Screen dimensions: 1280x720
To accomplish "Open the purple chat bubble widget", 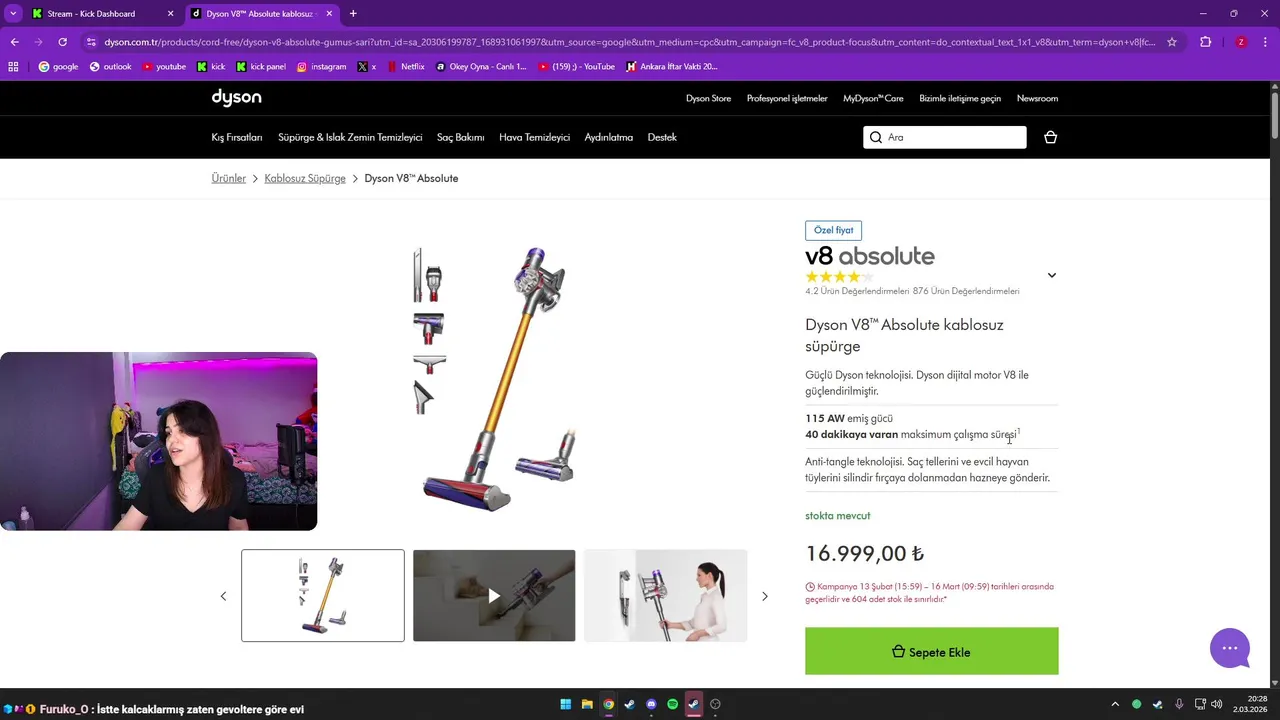I will pos(1230,648).
